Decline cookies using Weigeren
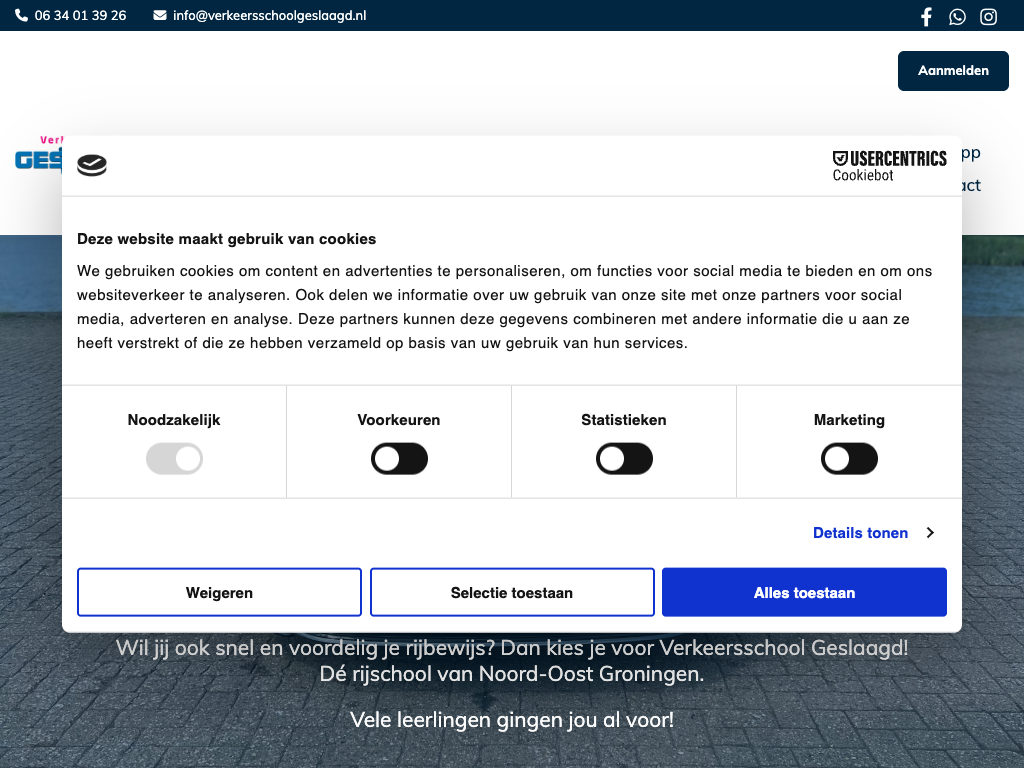Image resolution: width=1024 pixels, height=768 pixels. (219, 593)
